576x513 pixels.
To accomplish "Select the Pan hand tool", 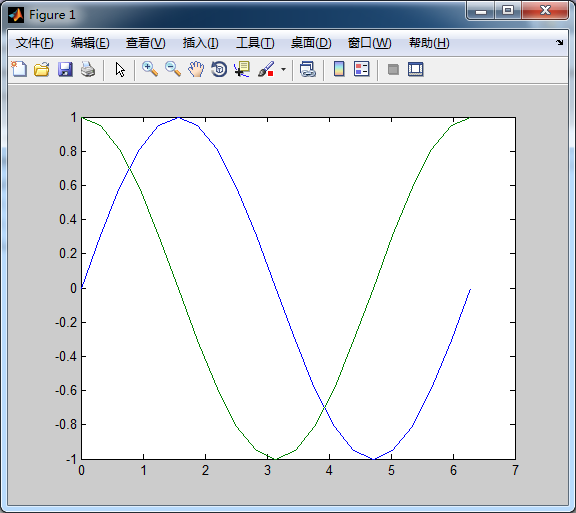I will tap(196, 69).
